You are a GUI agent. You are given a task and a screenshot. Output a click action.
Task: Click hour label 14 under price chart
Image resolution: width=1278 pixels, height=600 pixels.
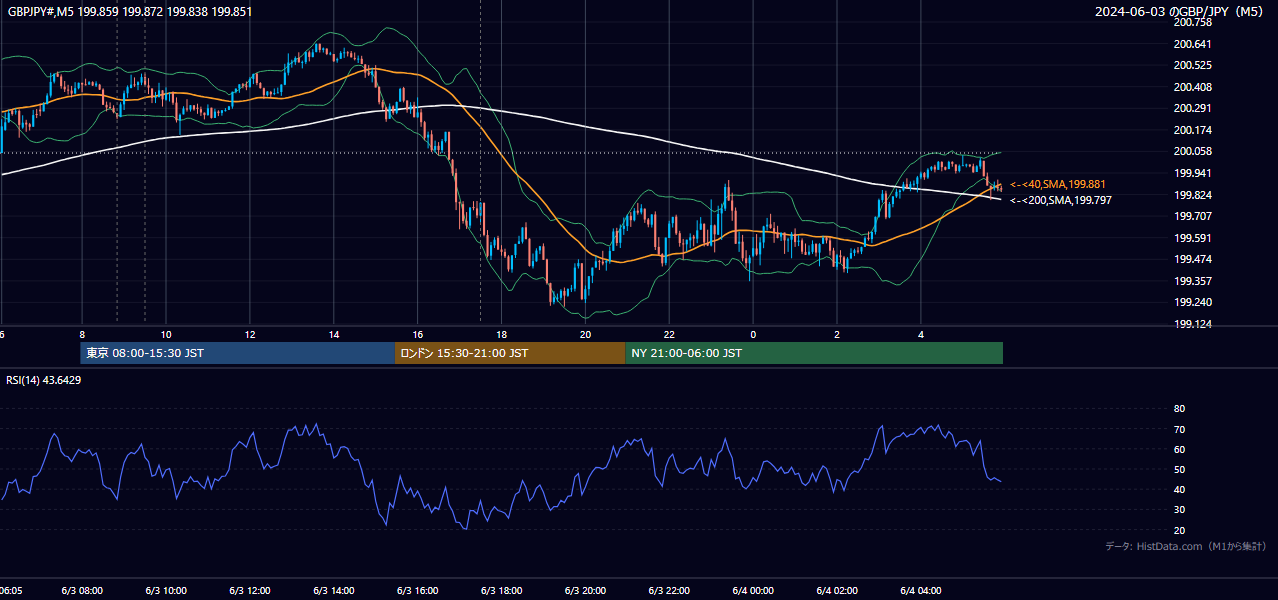[334, 335]
